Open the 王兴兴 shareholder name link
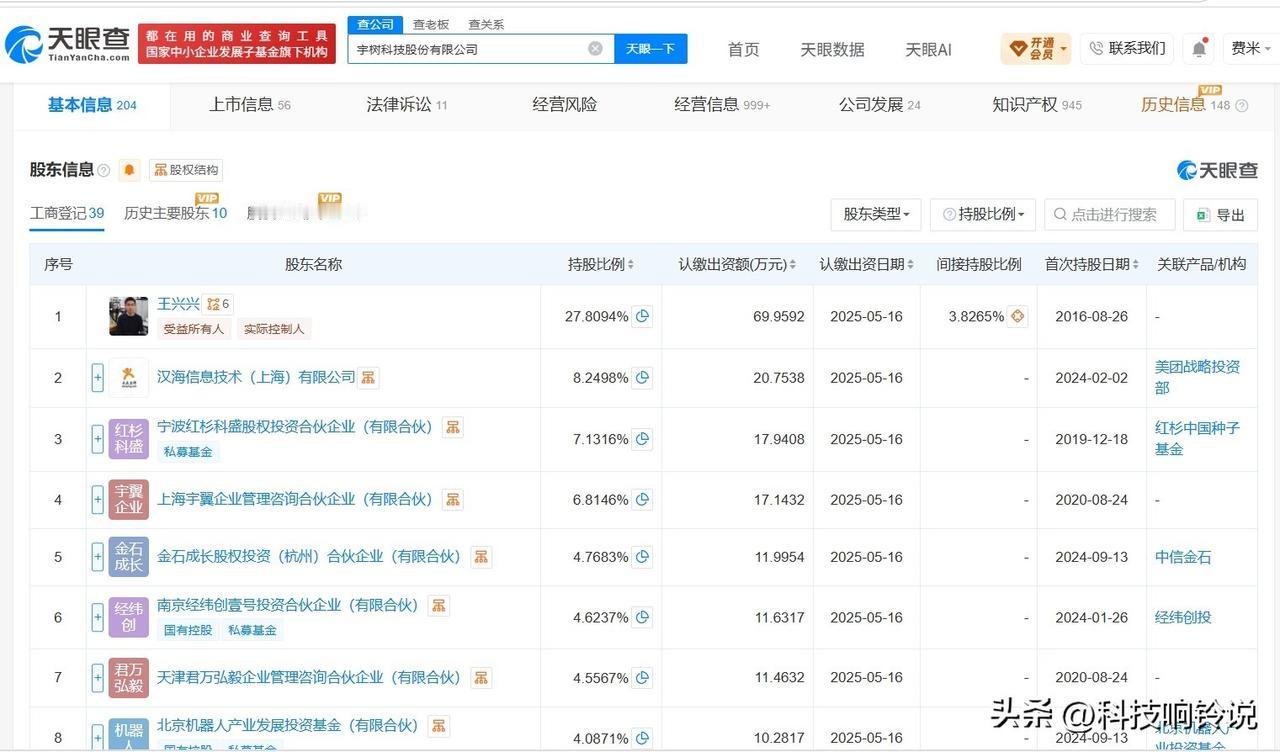The width and height of the screenshot is (1280, 752). click(178, 303)
